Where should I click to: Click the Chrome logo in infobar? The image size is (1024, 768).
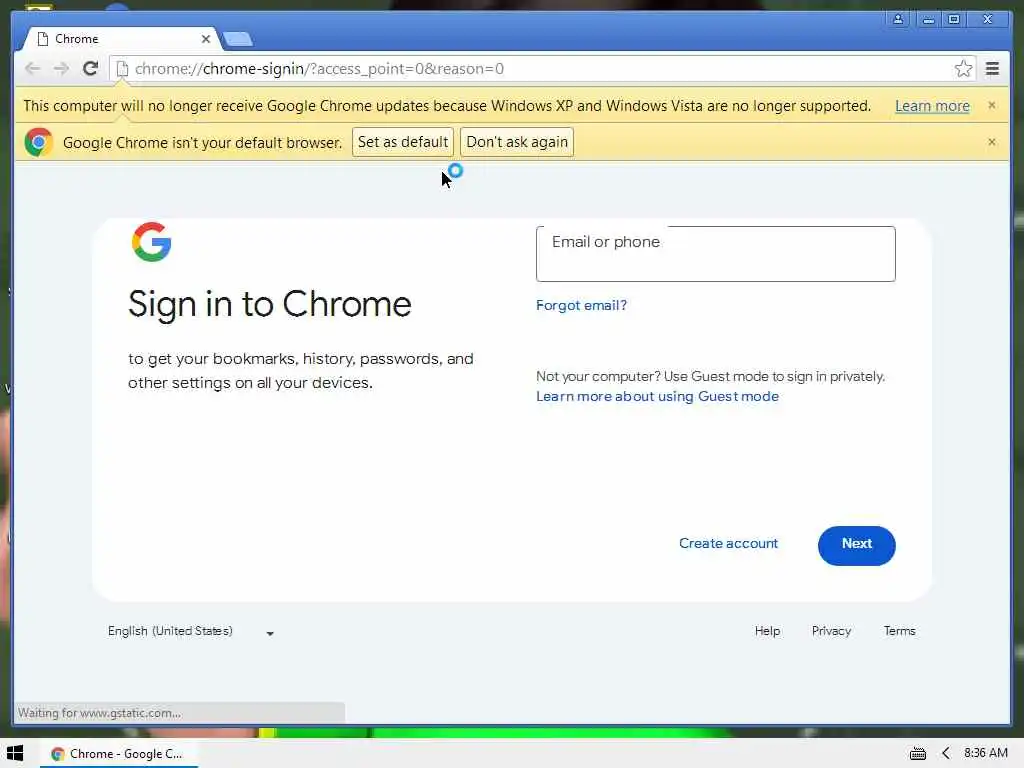[39, 142]
